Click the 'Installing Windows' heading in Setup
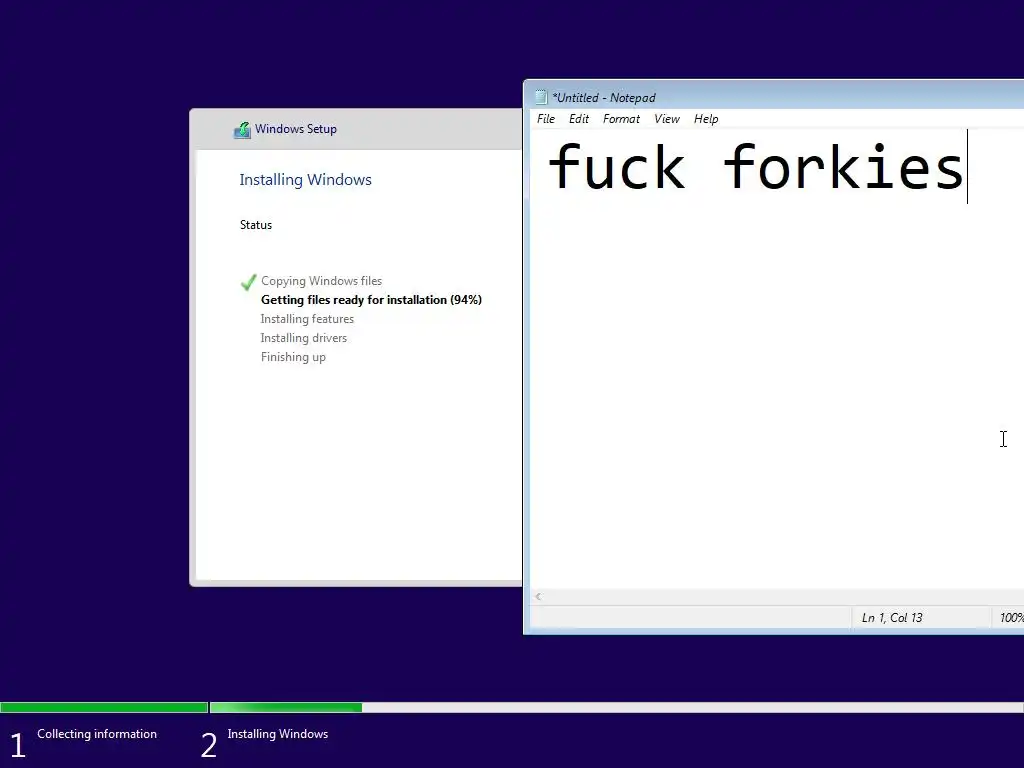The width and height of the screenshot is (1024, 768). 306,180
